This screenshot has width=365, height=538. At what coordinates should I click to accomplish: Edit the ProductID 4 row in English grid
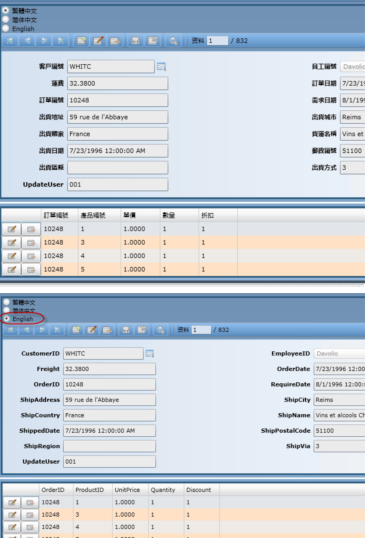click(x=12, y=527)
